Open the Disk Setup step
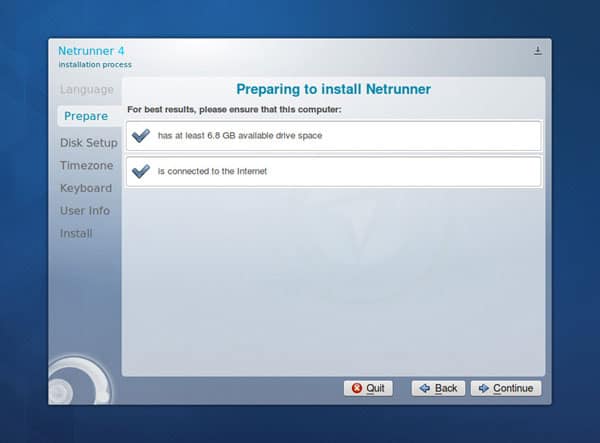 pyautogui.click(x=89, y=143)
